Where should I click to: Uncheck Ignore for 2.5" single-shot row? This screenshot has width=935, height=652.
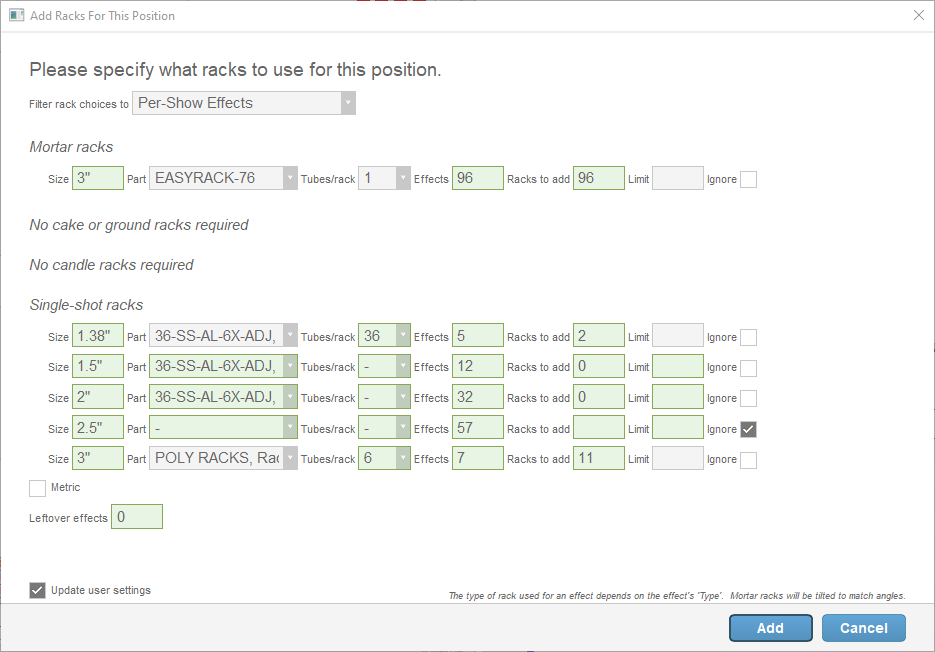(748, 429)
